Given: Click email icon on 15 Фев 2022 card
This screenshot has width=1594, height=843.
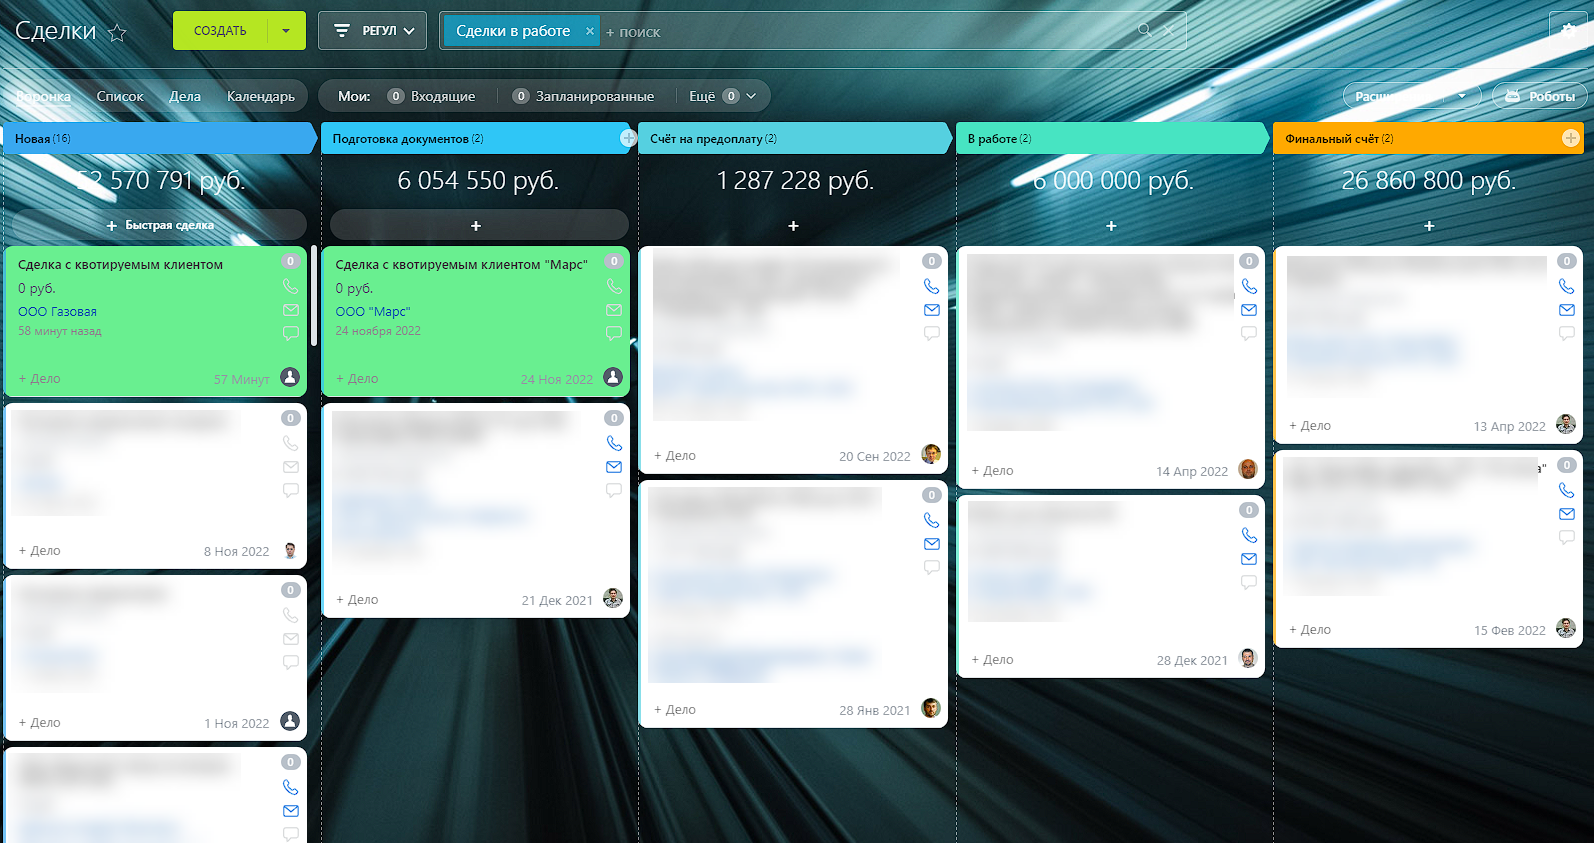Looking at the screenshot, I should click(x=1566, y=514).
